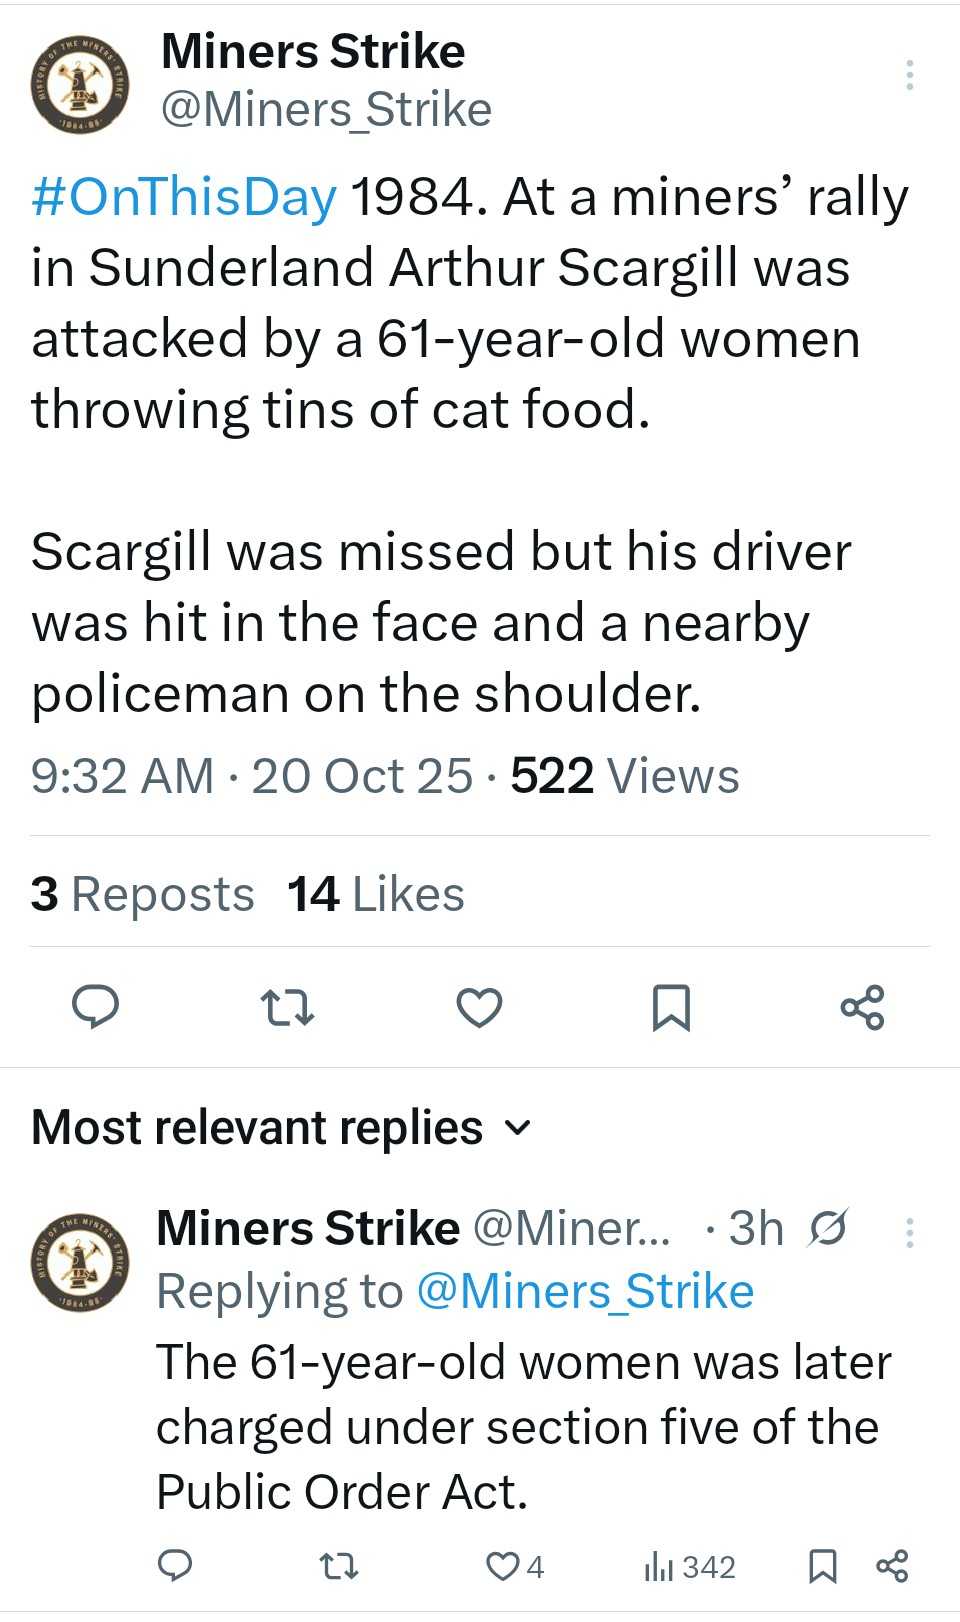The image size is (960, 1622).
Task: Repost the Public Order Act reply
Action: 337,1565
